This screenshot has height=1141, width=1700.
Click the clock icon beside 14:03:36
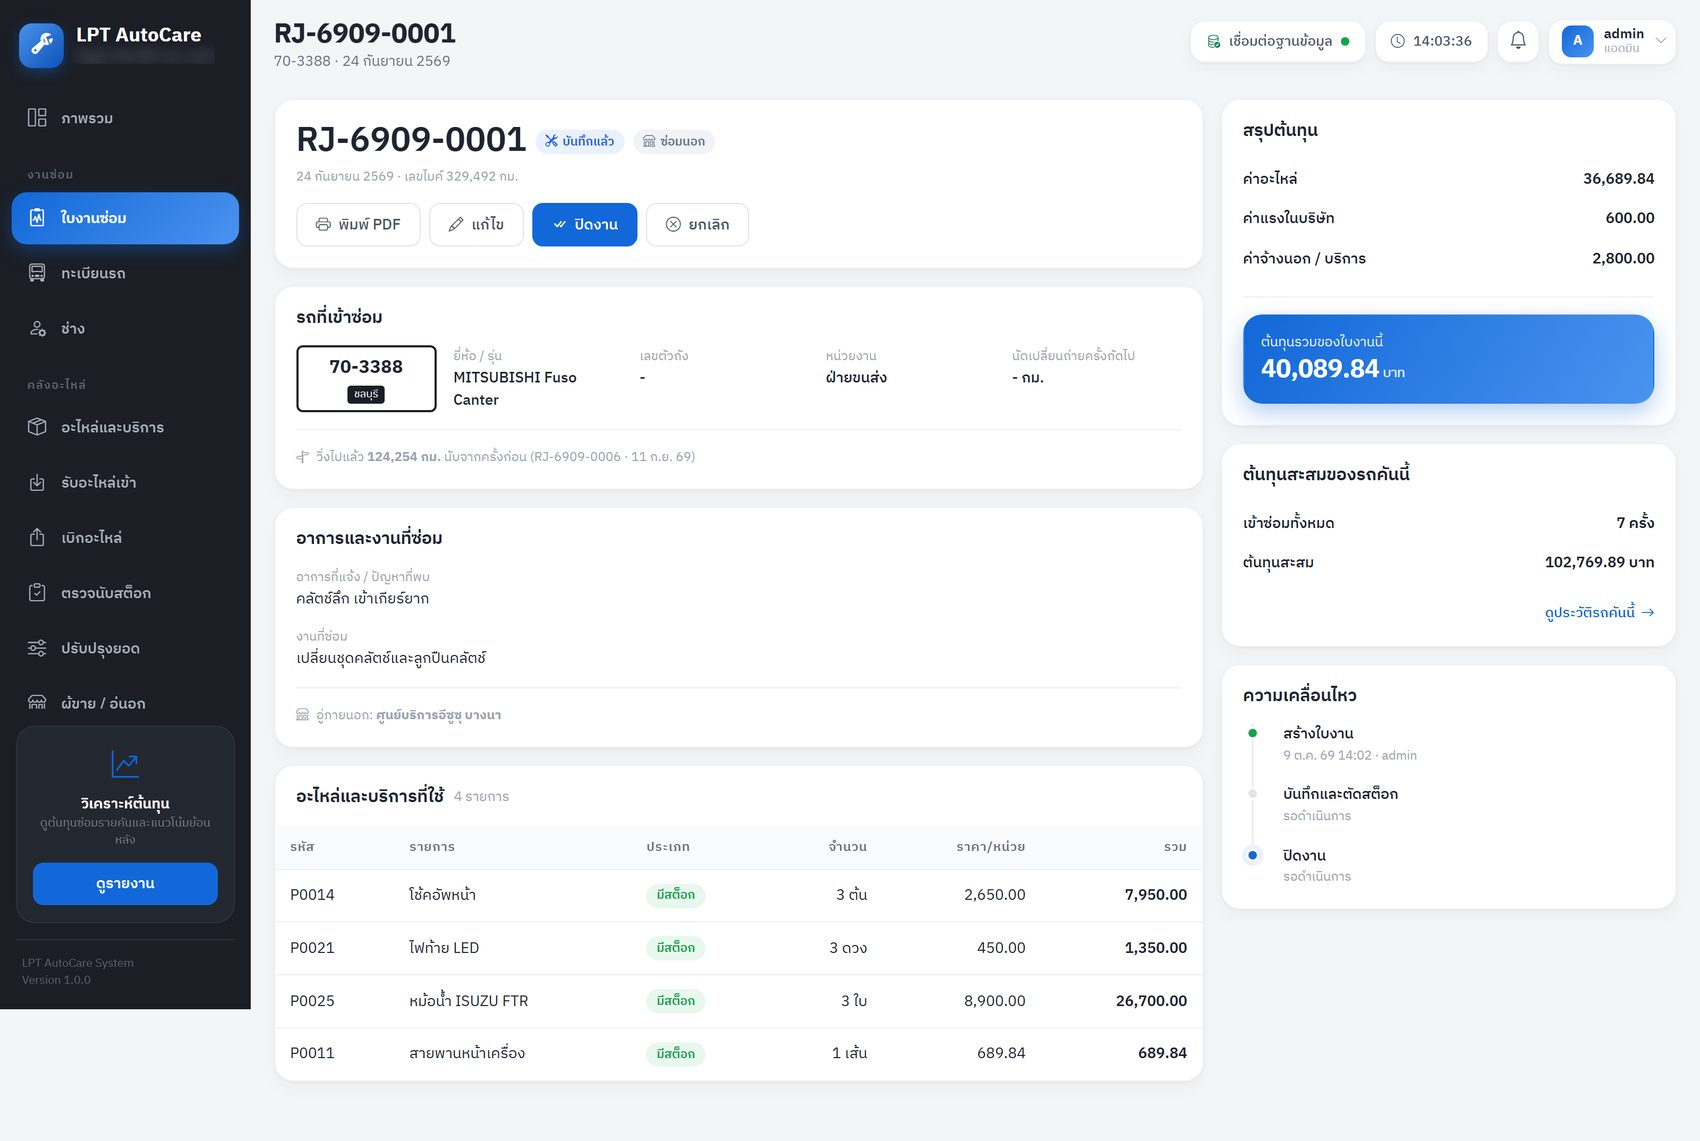1398,41
